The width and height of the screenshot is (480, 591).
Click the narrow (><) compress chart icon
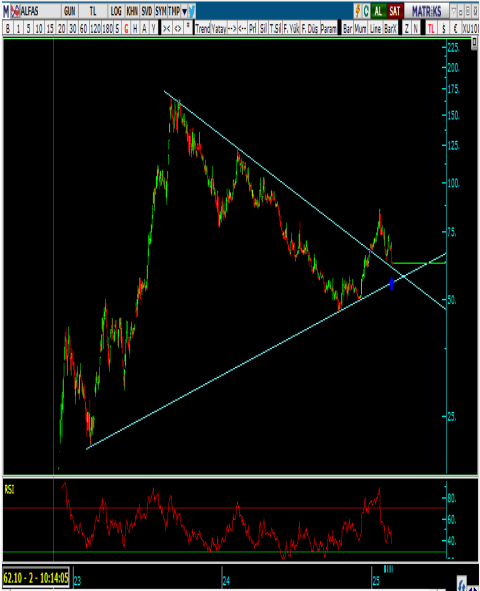[x=167, y=28]
